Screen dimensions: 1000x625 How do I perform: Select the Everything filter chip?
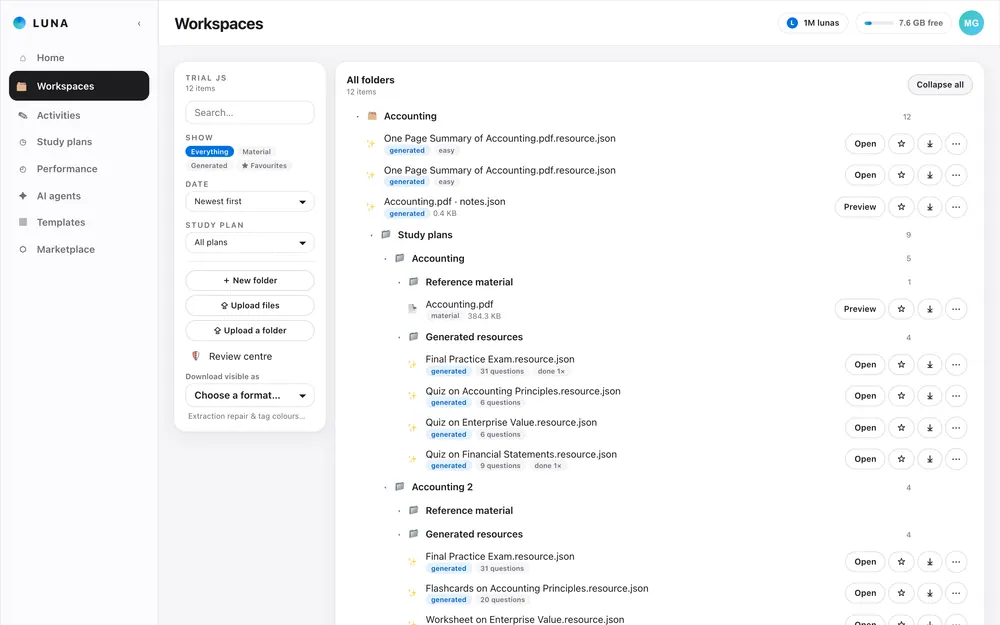coord(209,152)
